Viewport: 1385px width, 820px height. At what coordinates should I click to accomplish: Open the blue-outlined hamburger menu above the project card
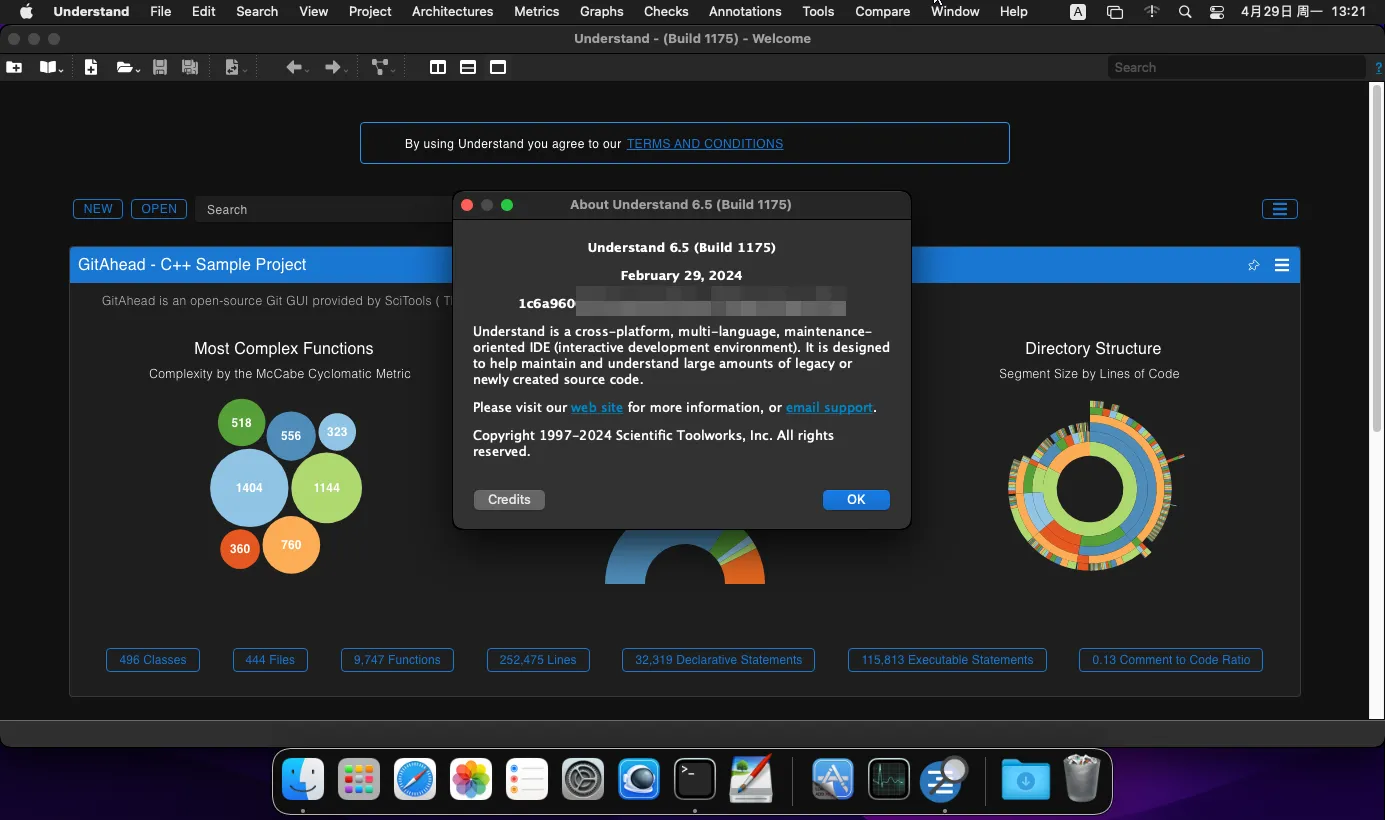(1280, 209)
